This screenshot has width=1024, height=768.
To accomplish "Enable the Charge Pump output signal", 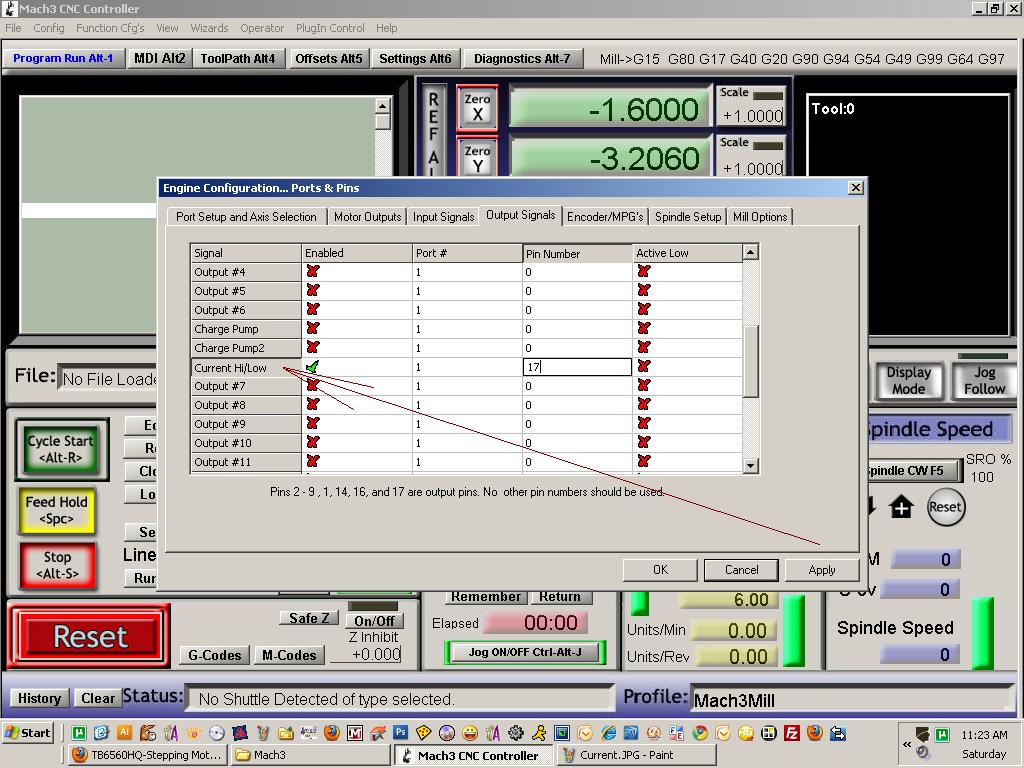I will click(313, 329).
